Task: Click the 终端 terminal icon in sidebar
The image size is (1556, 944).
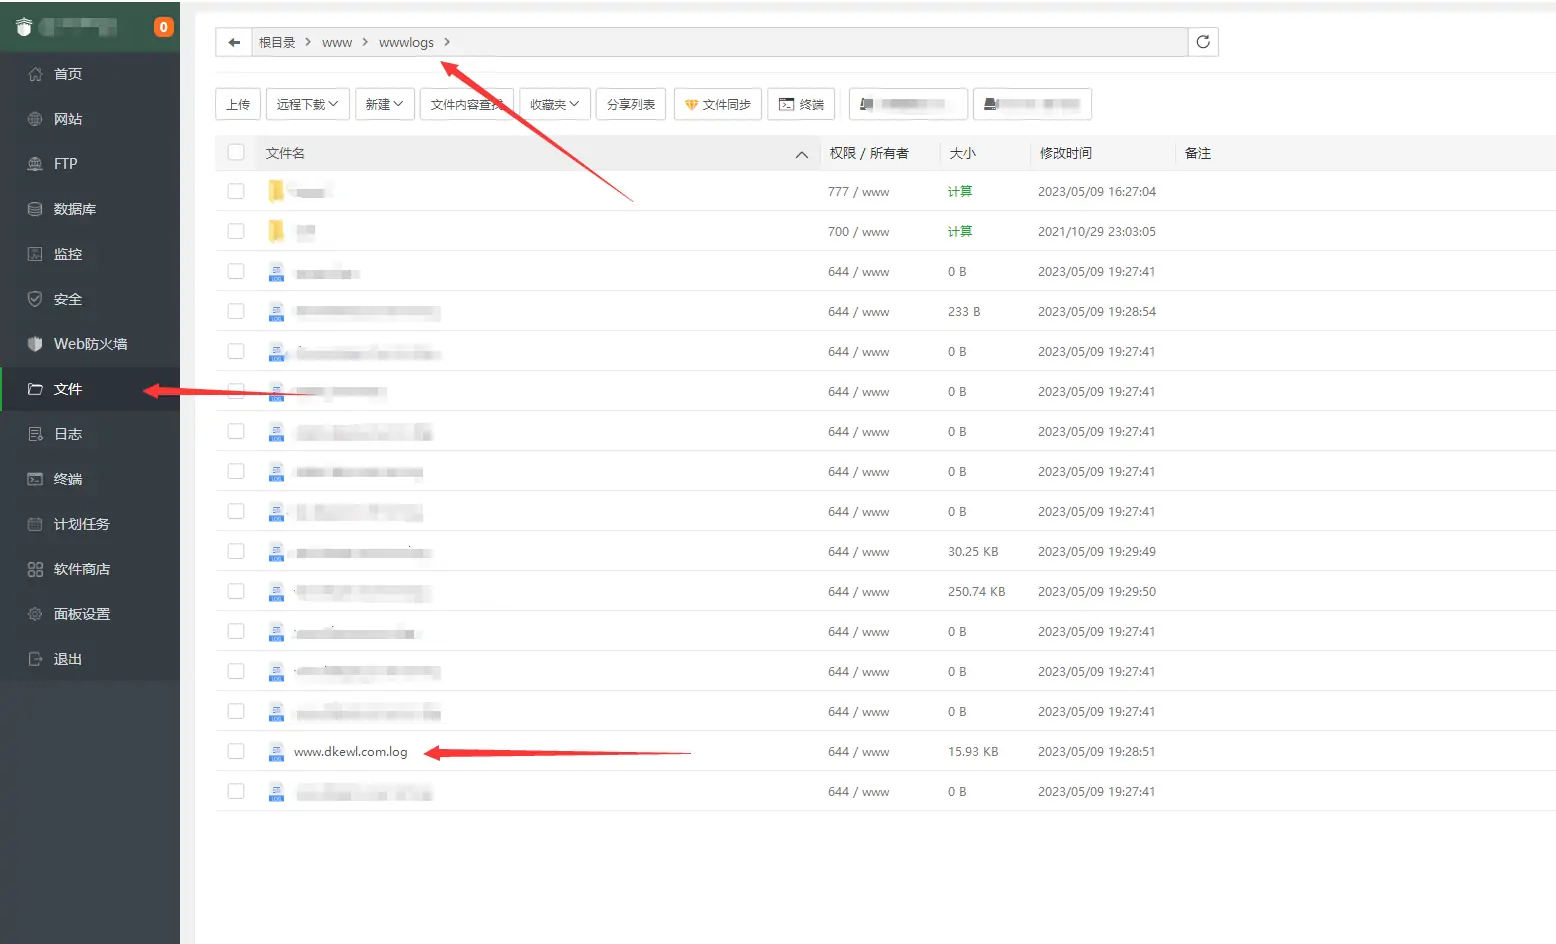Action: point(35,479)
